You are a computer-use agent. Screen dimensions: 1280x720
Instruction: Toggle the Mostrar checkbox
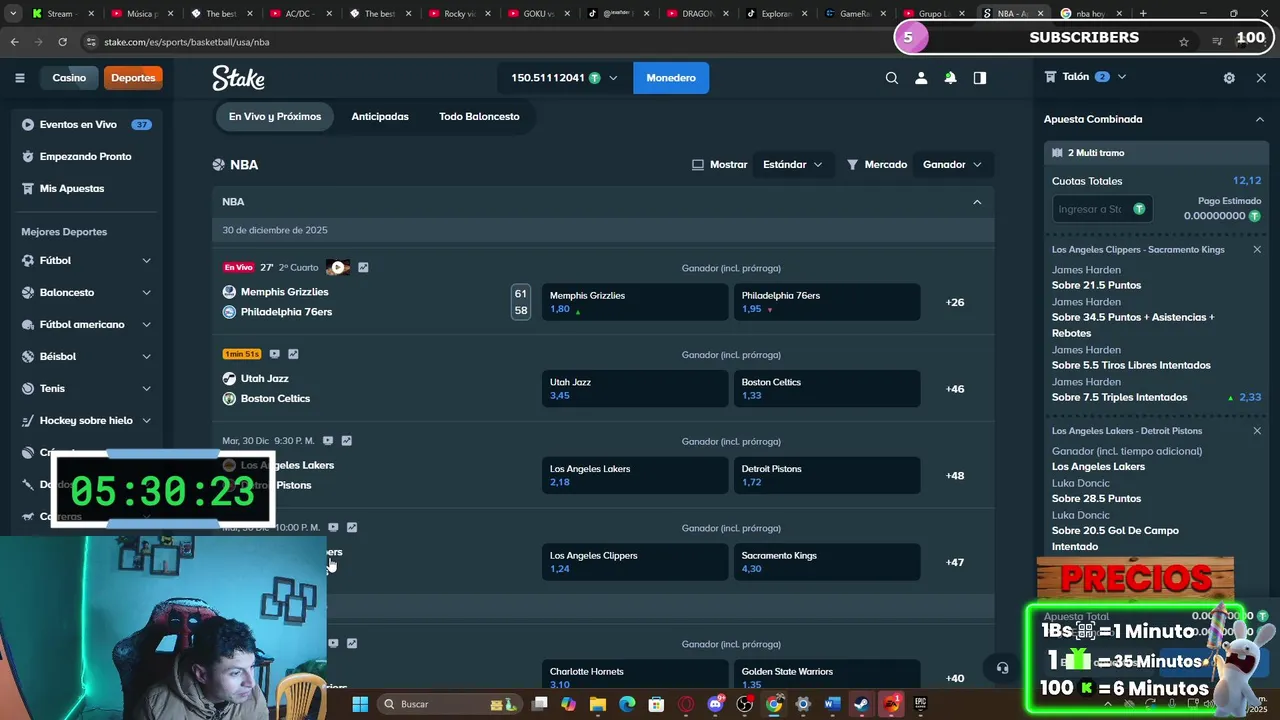click(698, 165)
